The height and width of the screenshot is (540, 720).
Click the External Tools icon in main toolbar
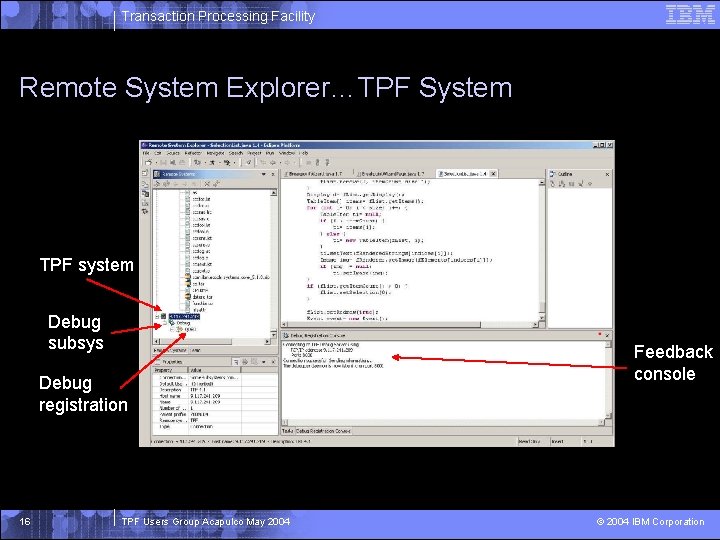226,163
